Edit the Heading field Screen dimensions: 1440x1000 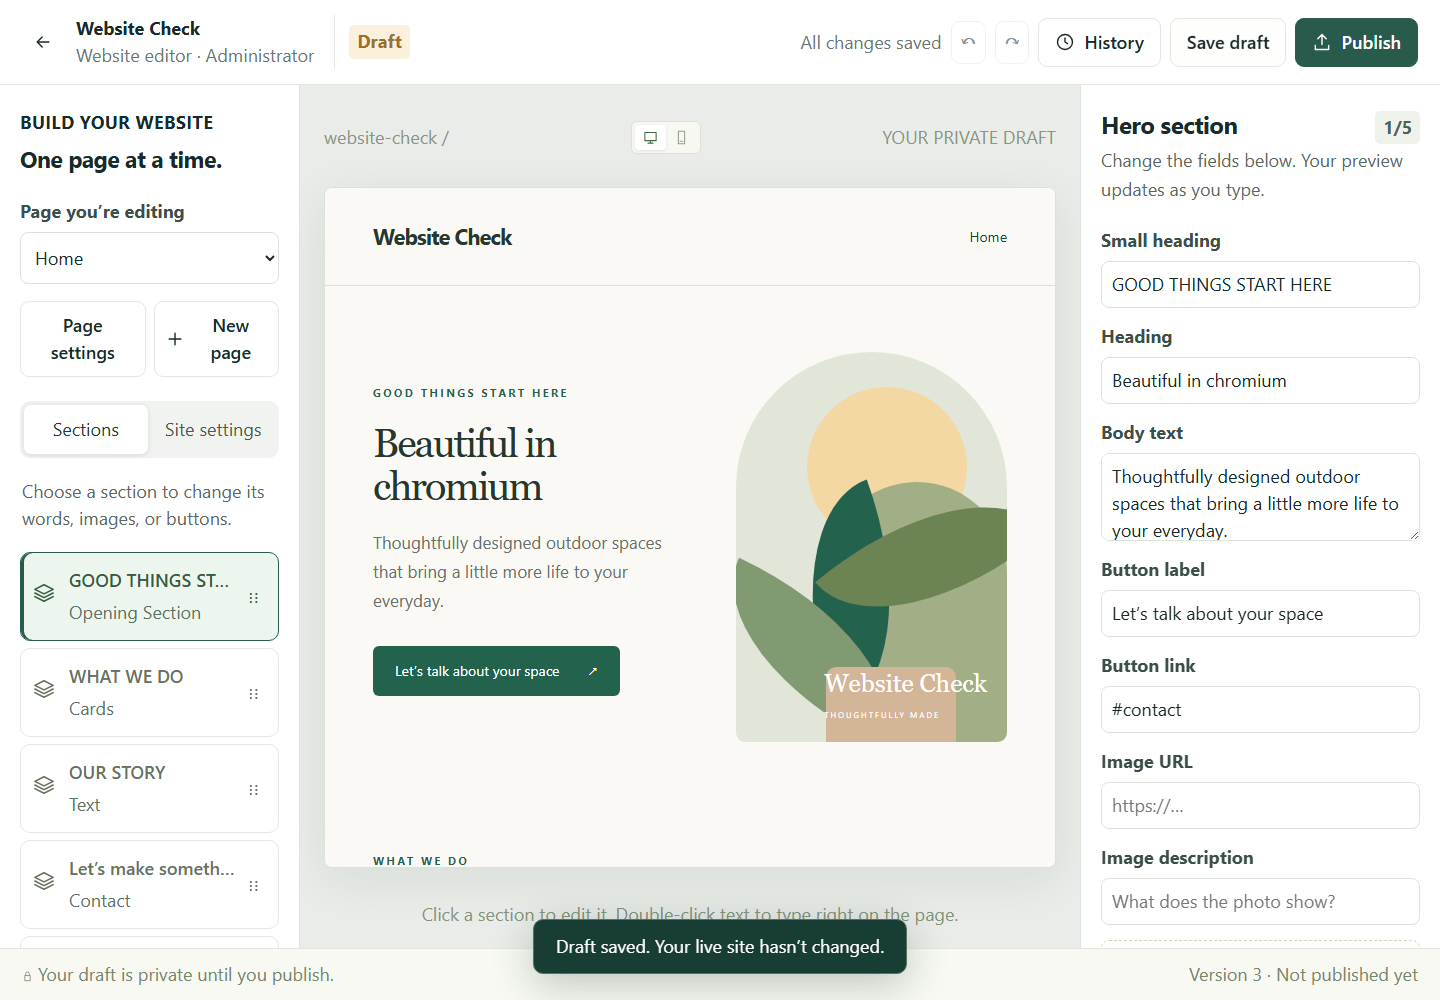[x=1260, y=381]
